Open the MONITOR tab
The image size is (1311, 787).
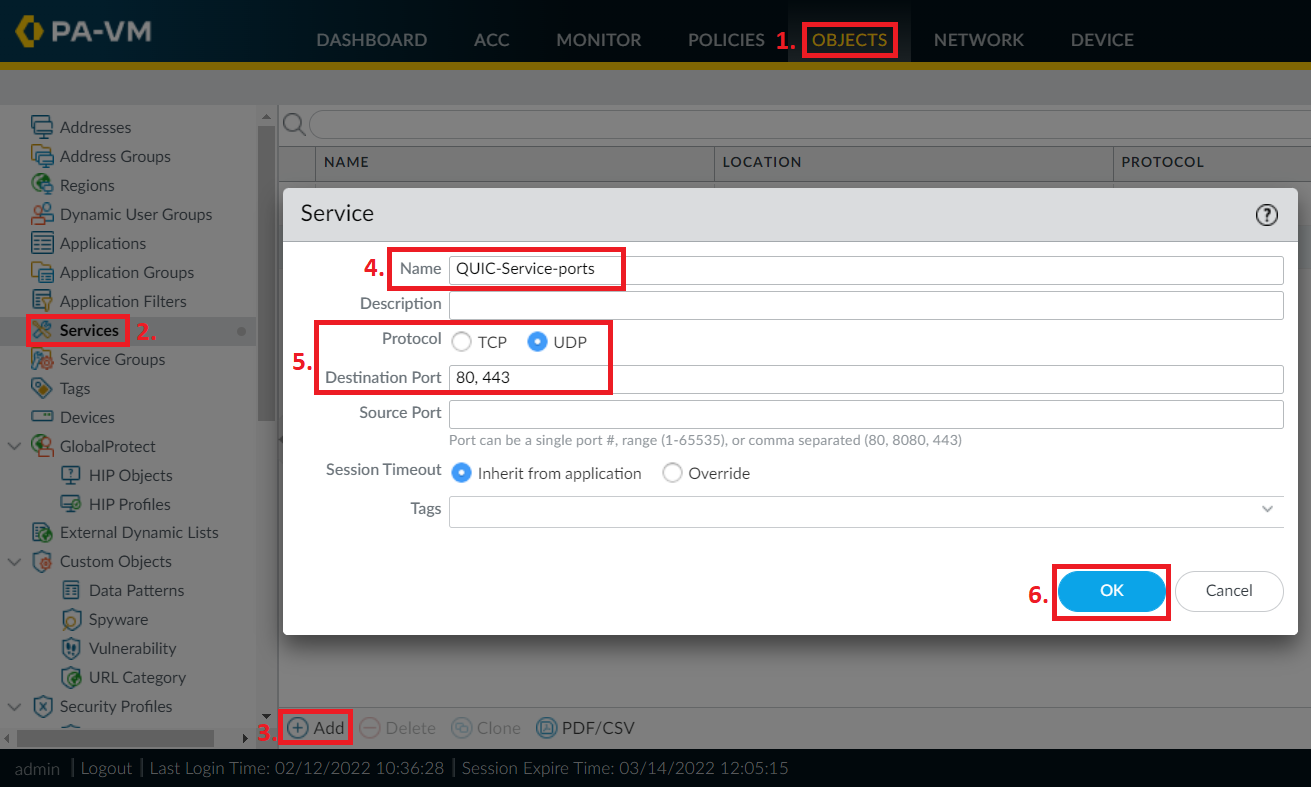pos(598,40)
